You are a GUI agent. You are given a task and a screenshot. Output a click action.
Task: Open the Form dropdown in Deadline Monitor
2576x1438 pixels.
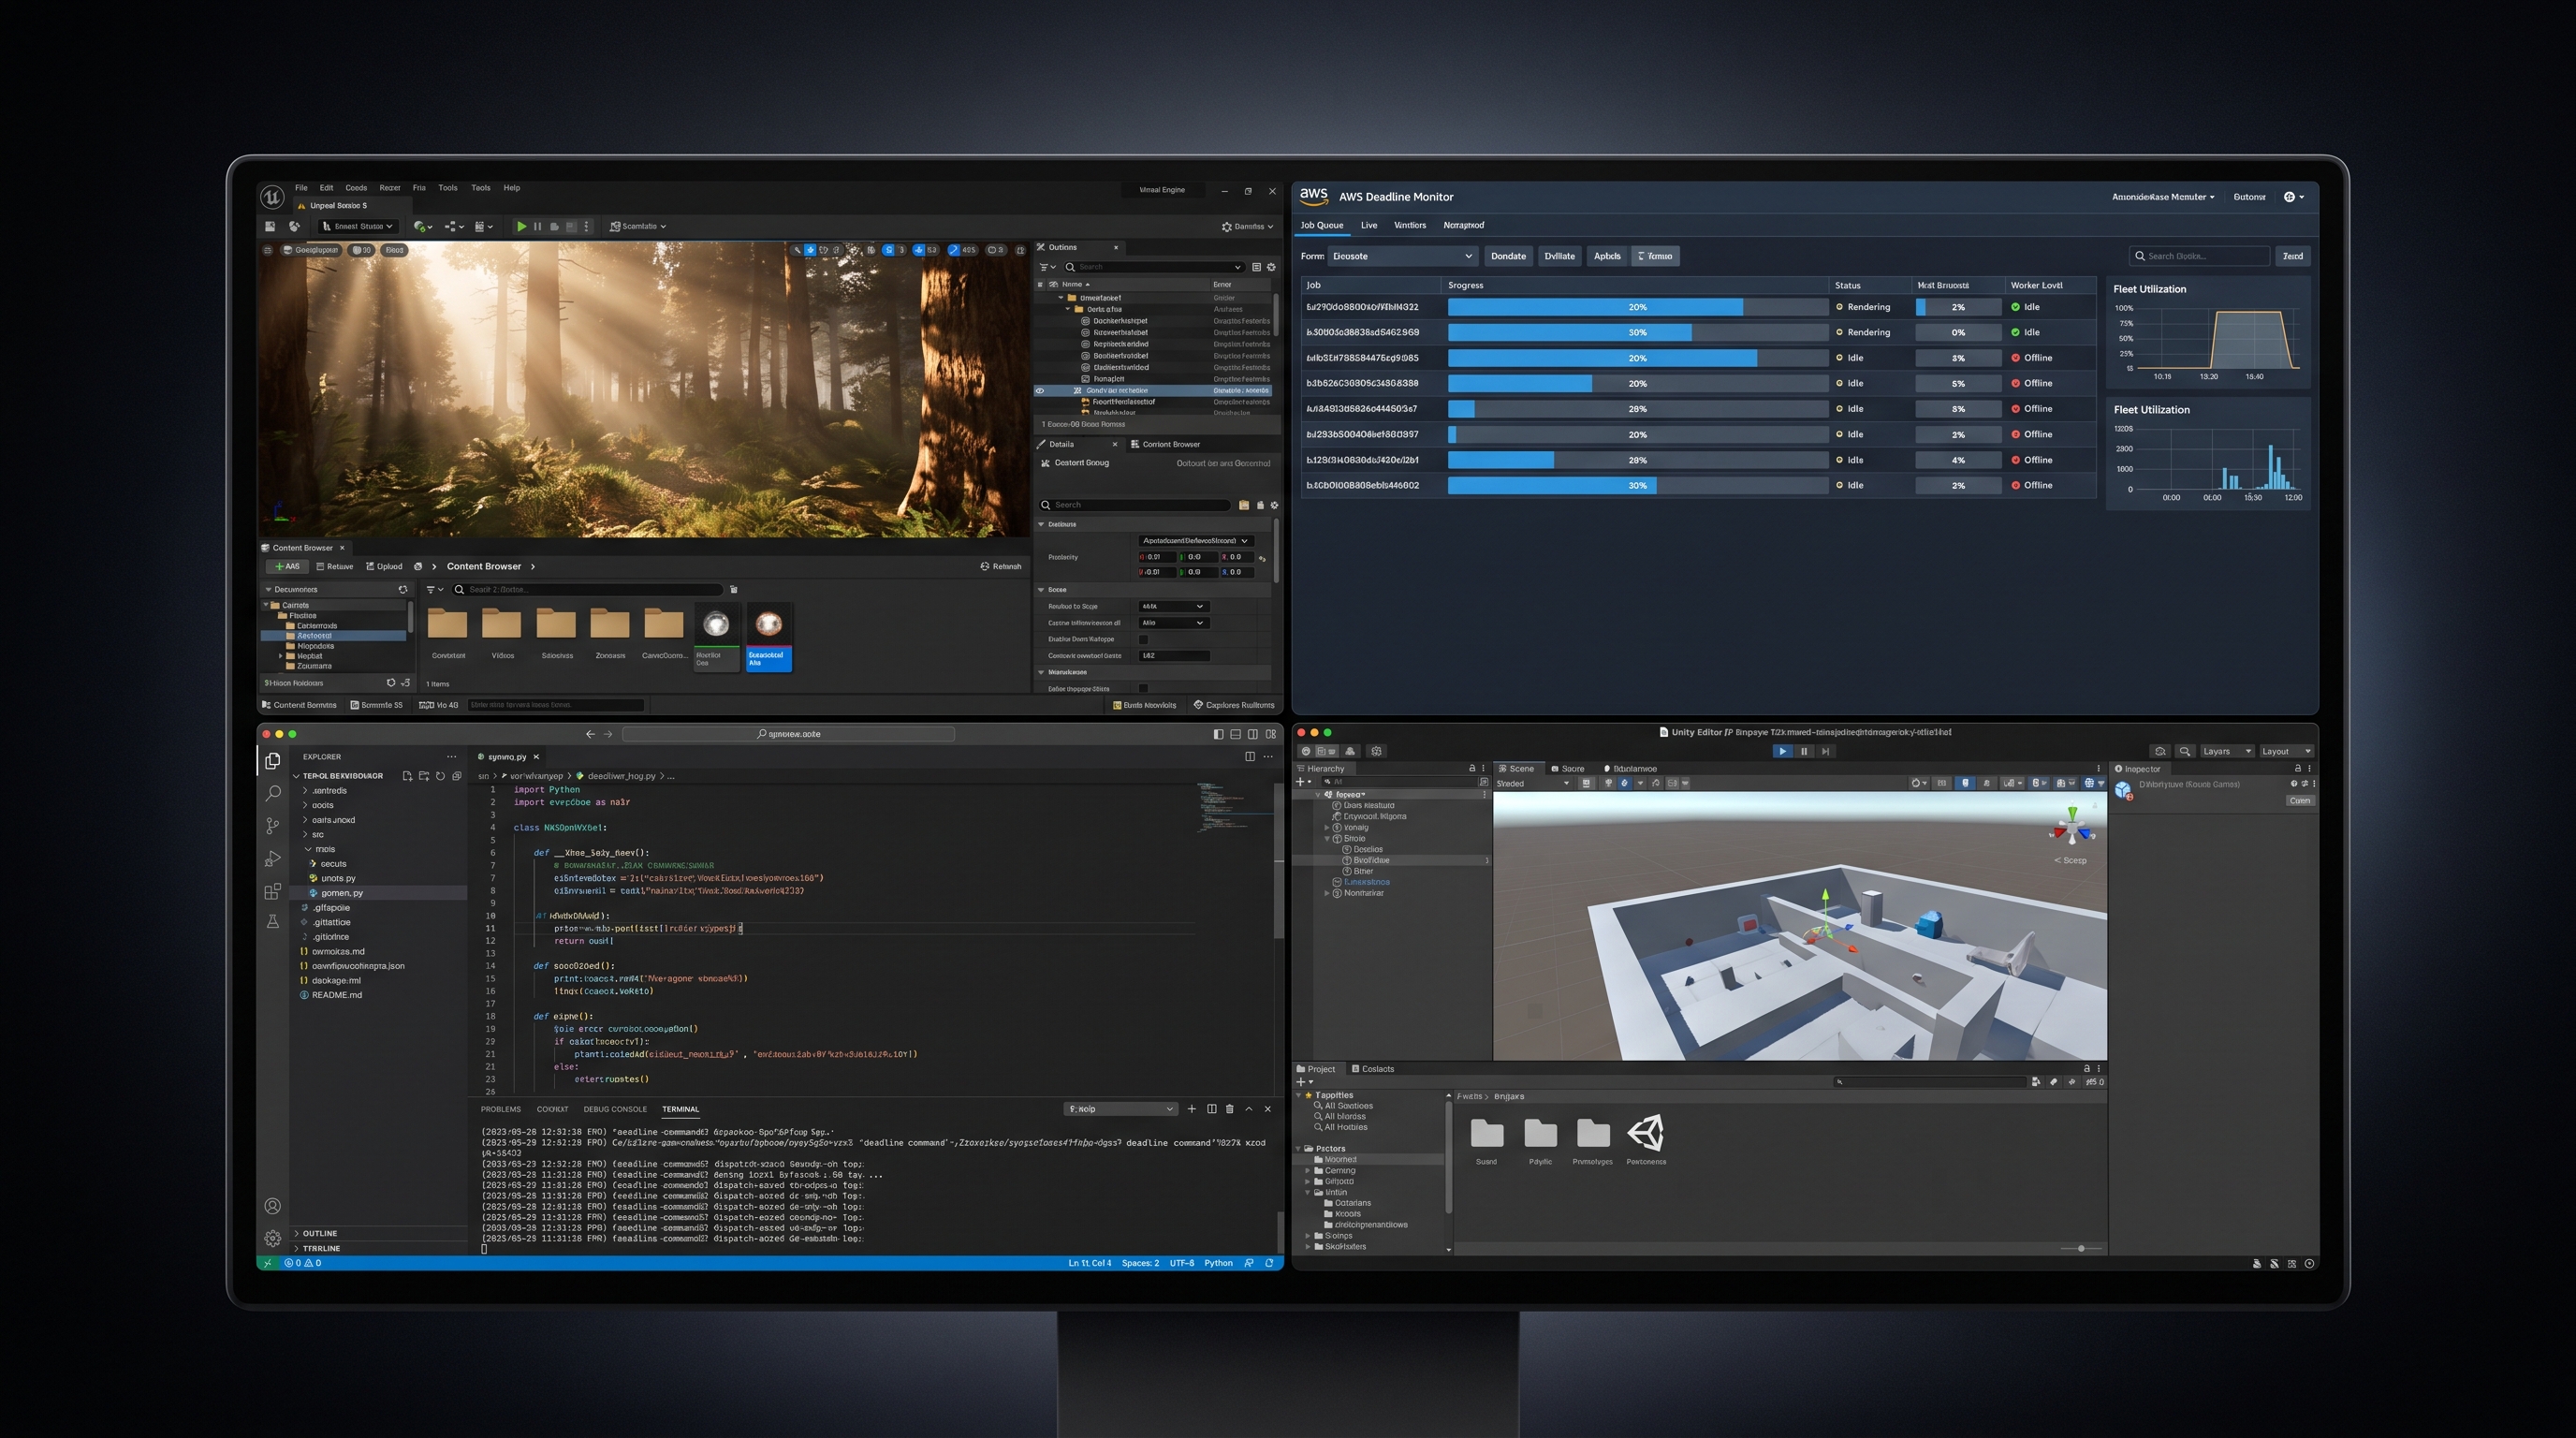pyautogui.click(x=1402, y=256)
